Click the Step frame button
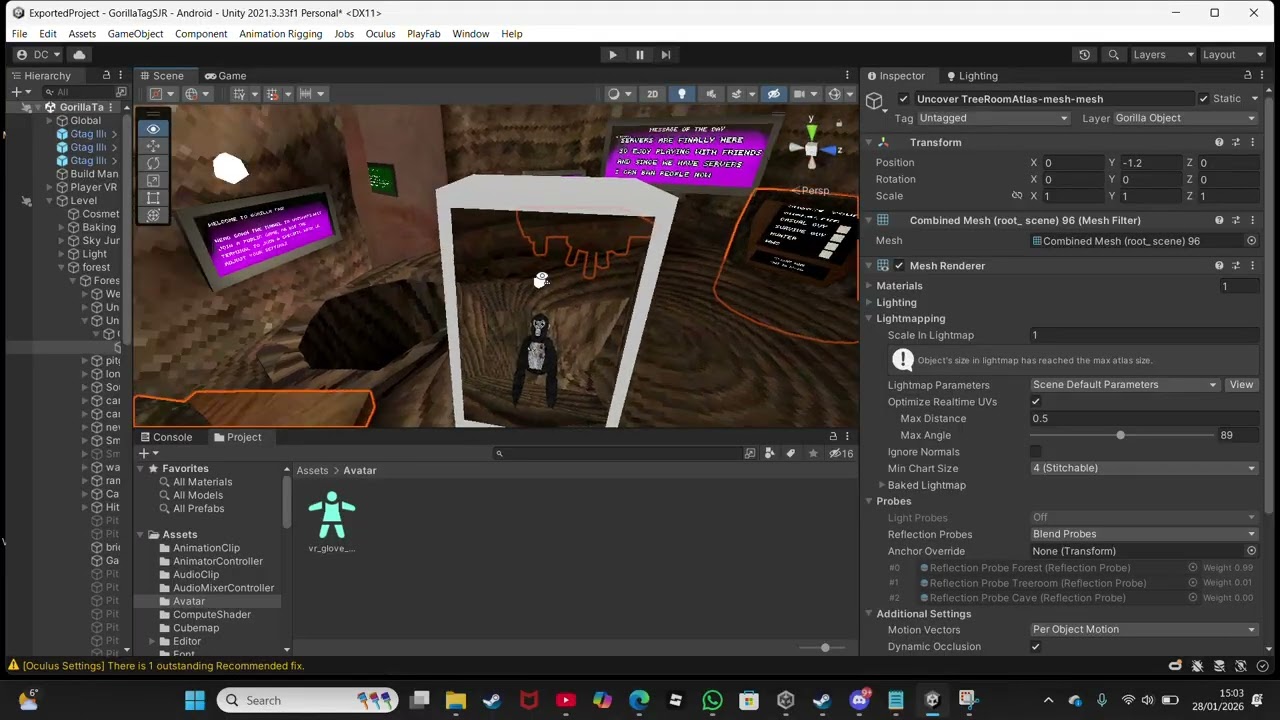 pyautogui.click(x=666, y=54)
